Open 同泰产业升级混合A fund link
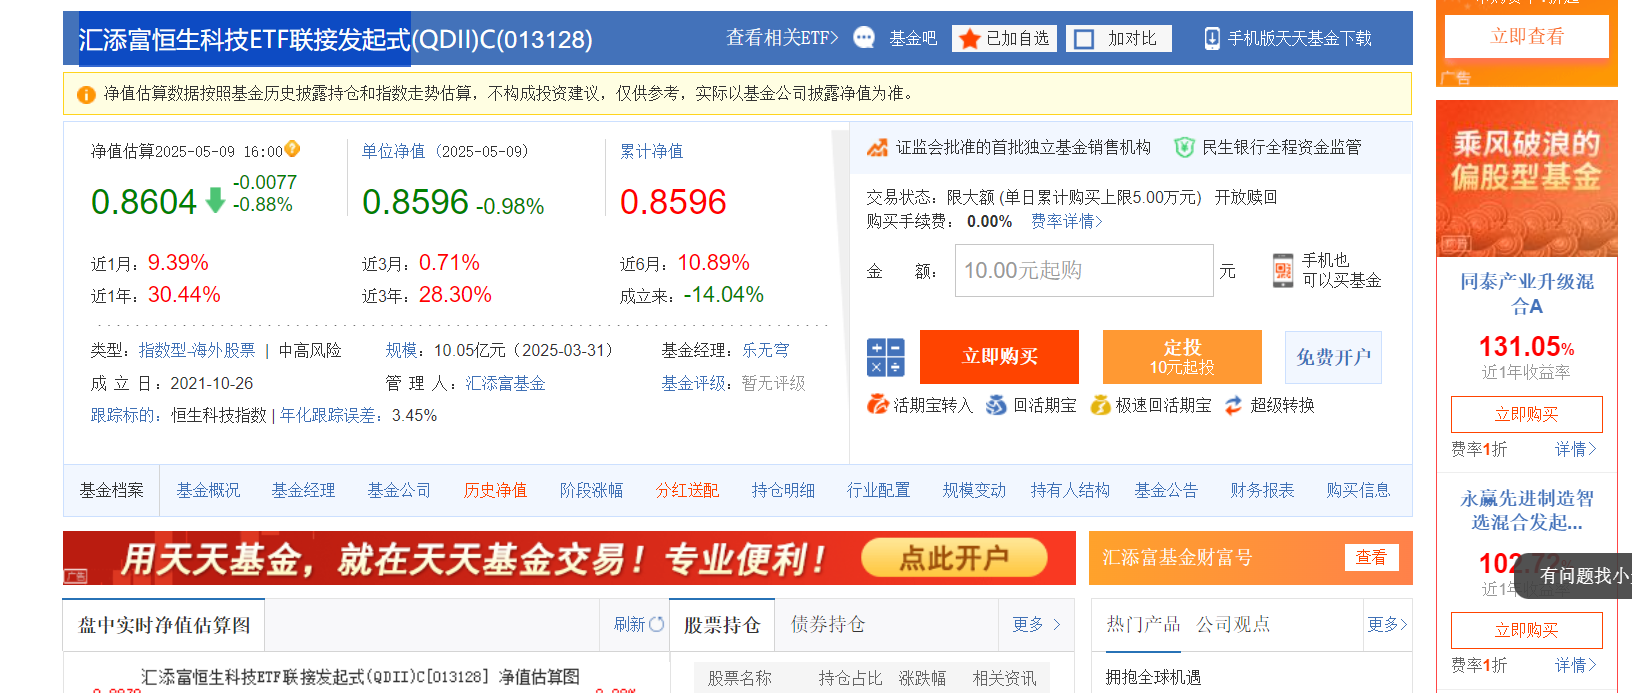This screenshot has width=1632, height=693. pos(1527,293)
